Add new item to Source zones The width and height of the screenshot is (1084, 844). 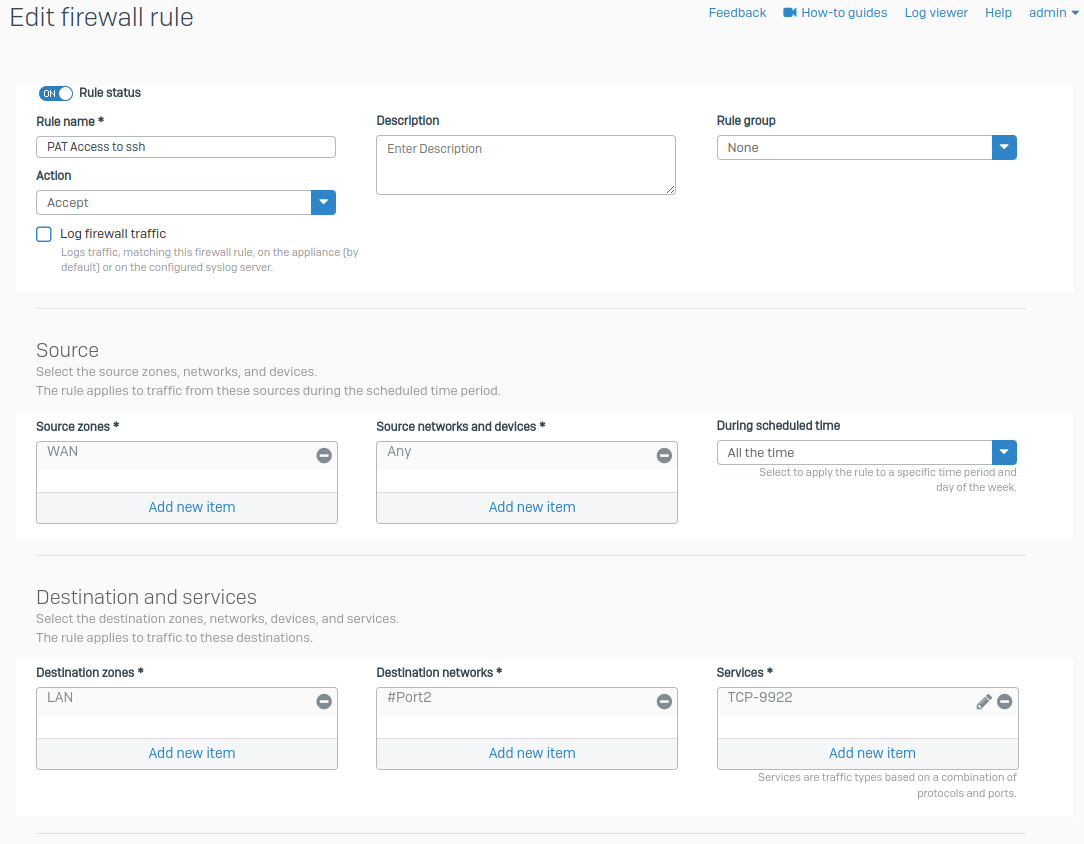(x=191, y=507)
